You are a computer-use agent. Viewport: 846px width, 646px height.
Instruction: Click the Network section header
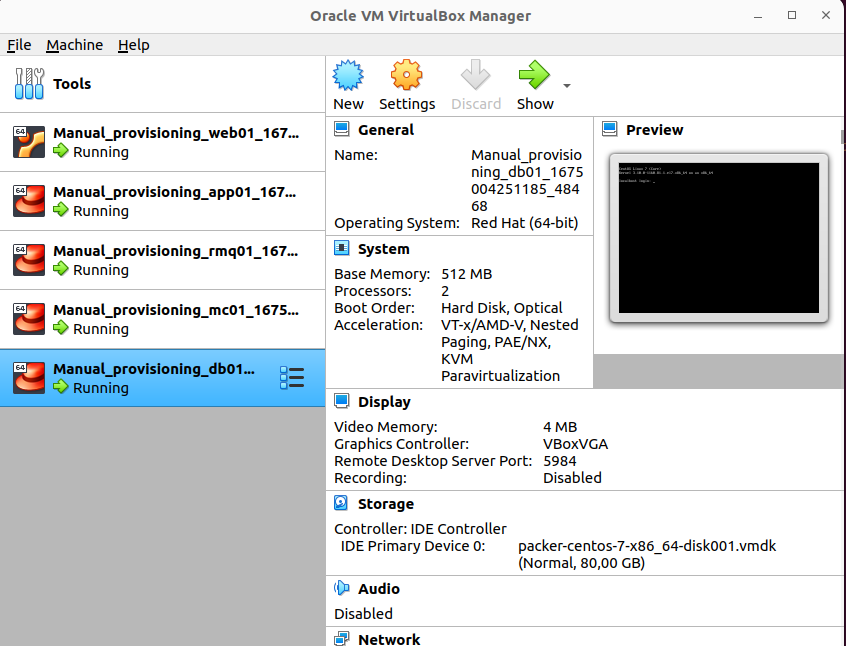tap(389, 640)
